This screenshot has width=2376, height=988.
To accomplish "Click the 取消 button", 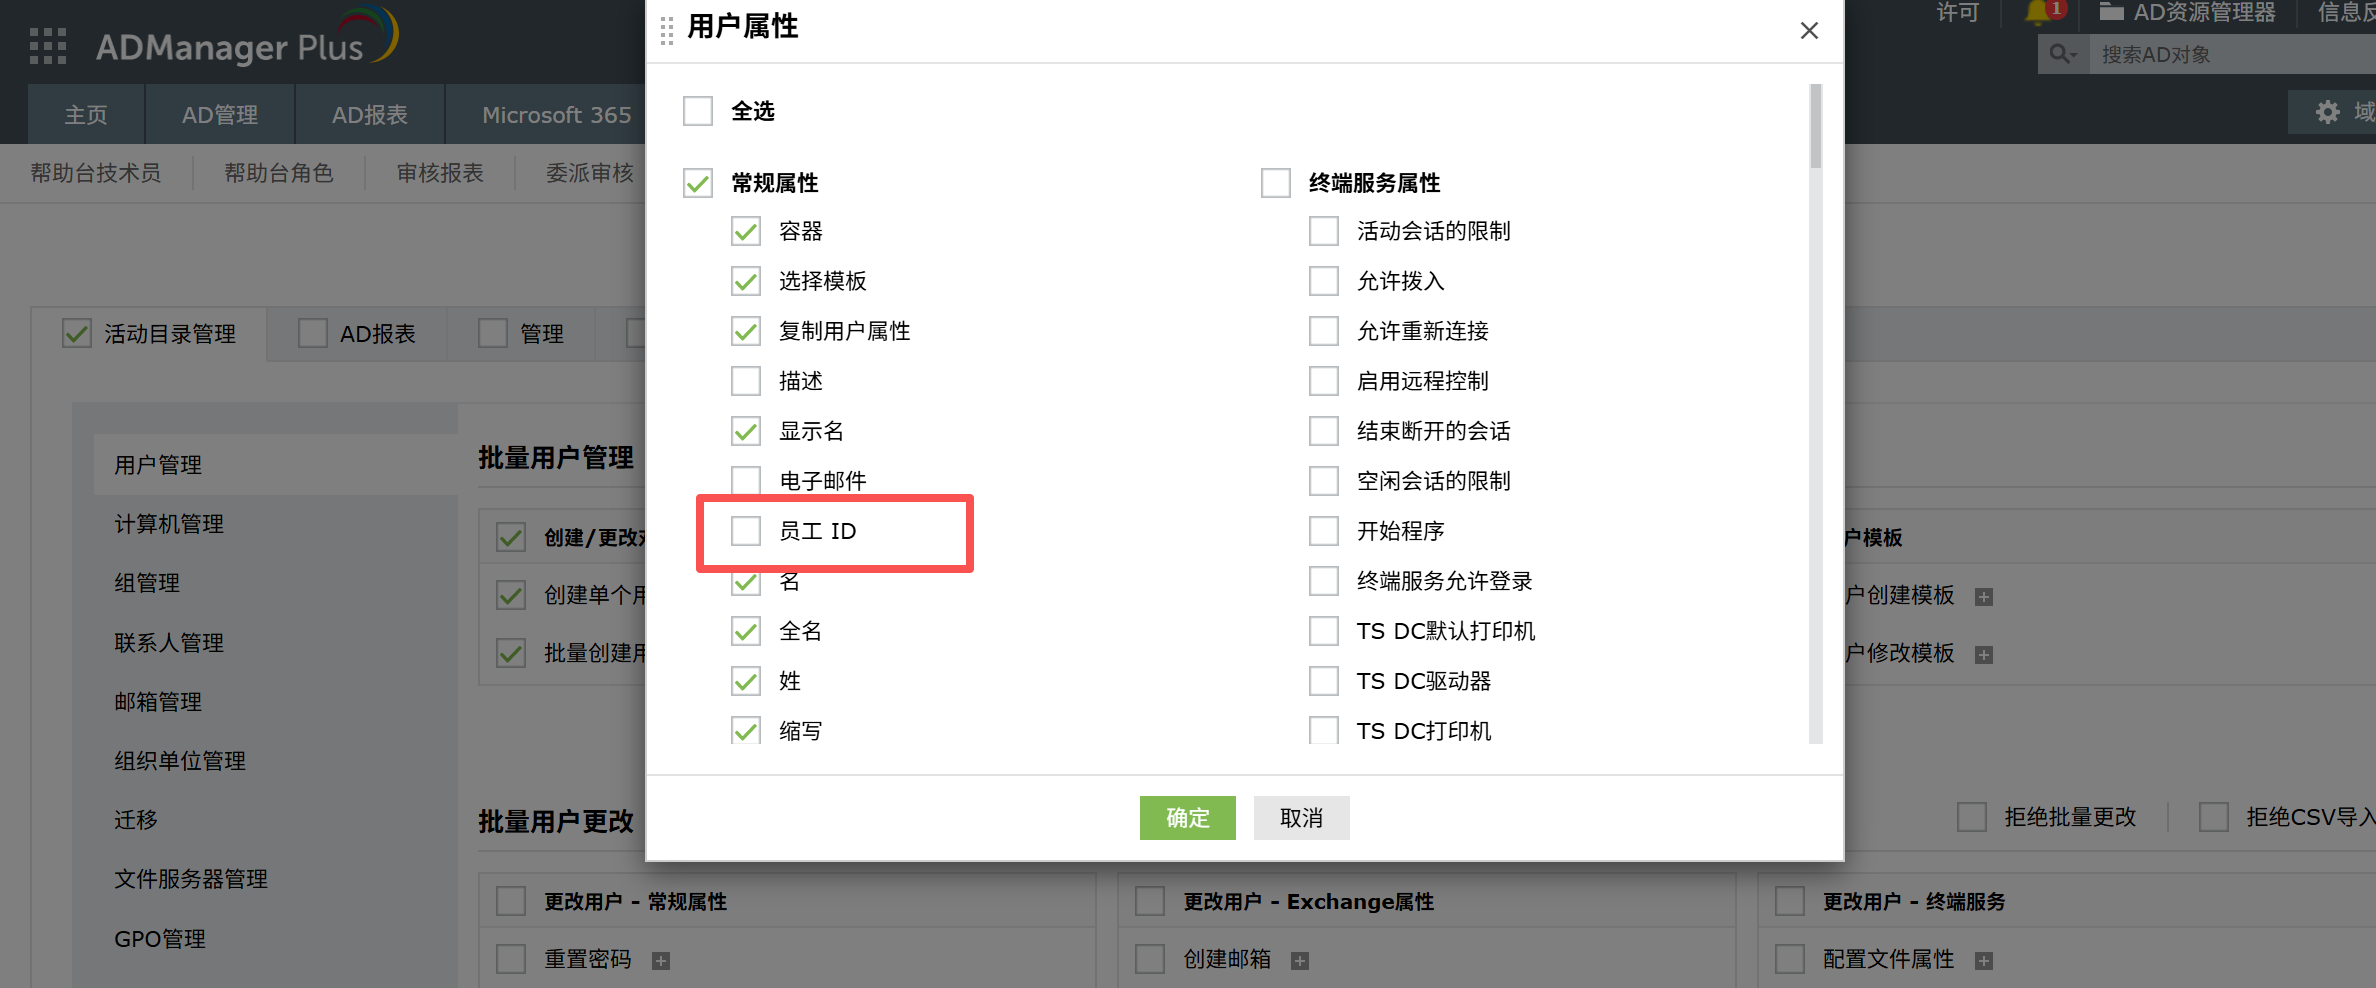I will (1301, 818).
